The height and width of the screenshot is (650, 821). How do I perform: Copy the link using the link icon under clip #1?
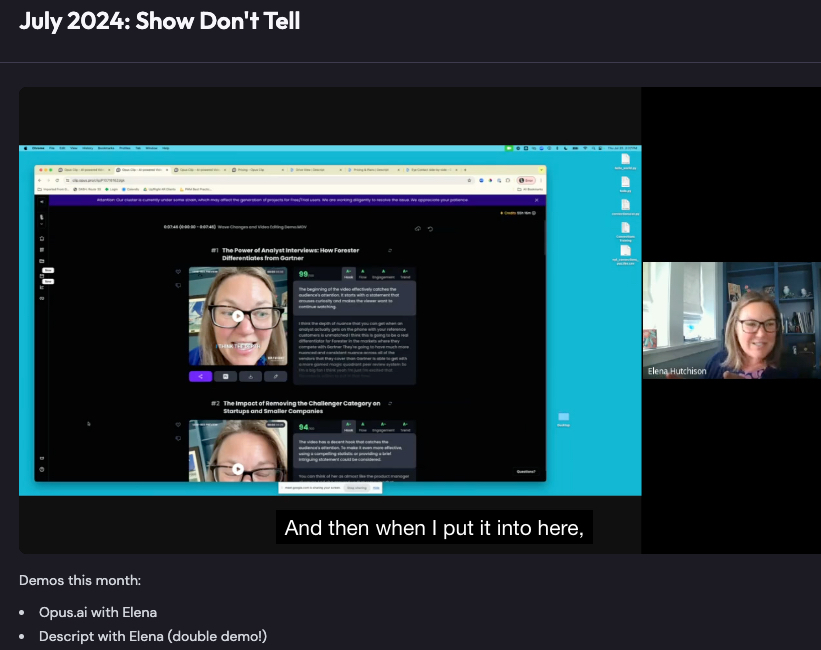(275, 375)
